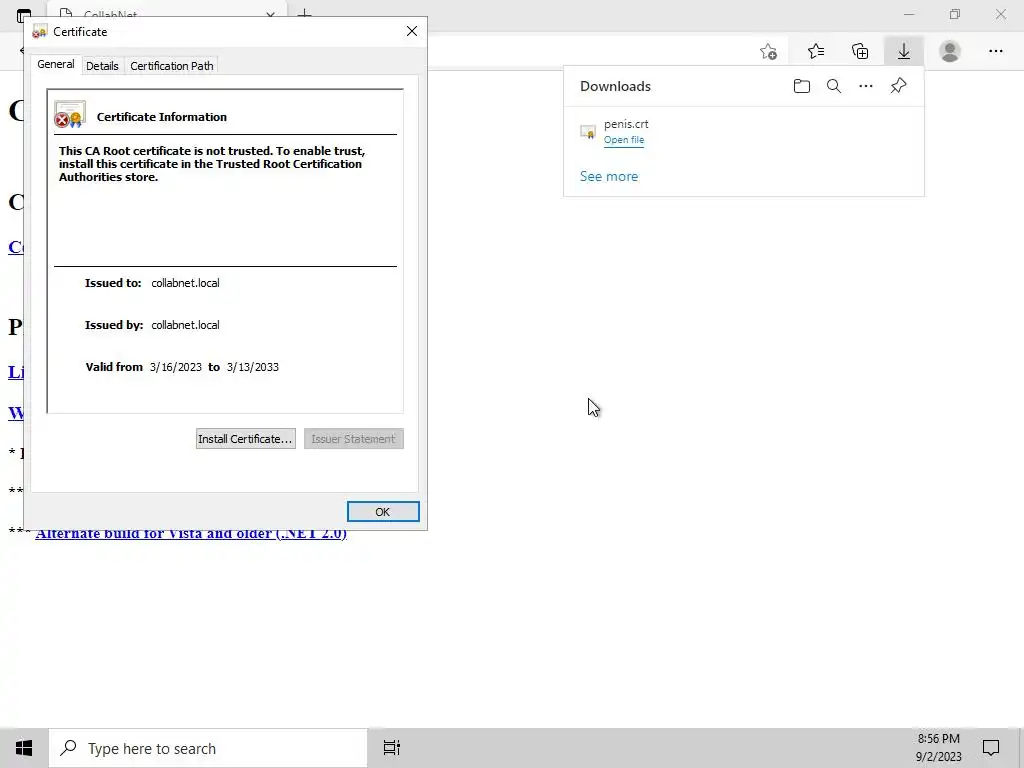This screenshot has height=768, width=1024.
Task: Open Task View on taskbar
Action: pyautogui.click(x=392, y=748)
